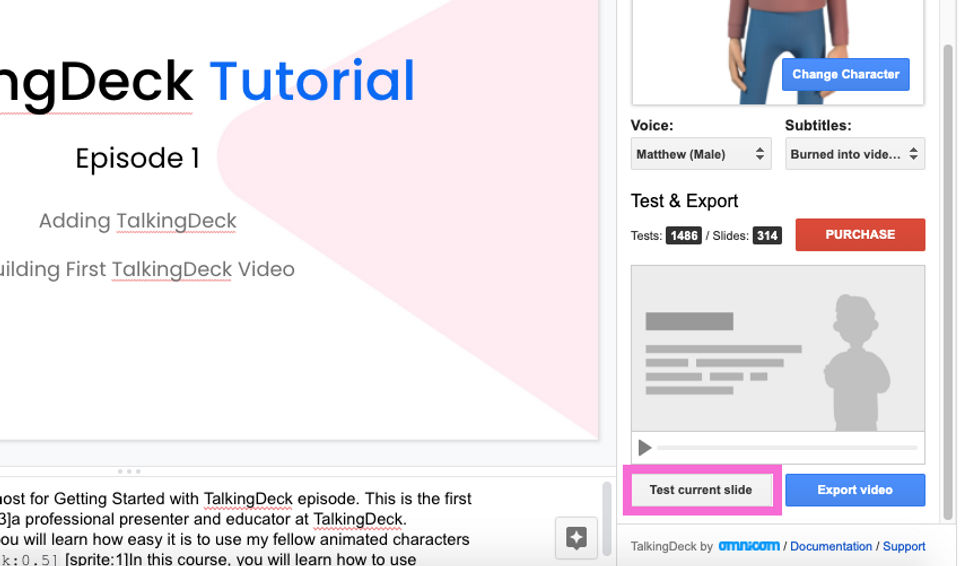Image resolution: width=960 pixels, height=566 pixels.
Task: Click the speaker notes scrollbar
Action: pyautogui.click(x=606, y=518)
